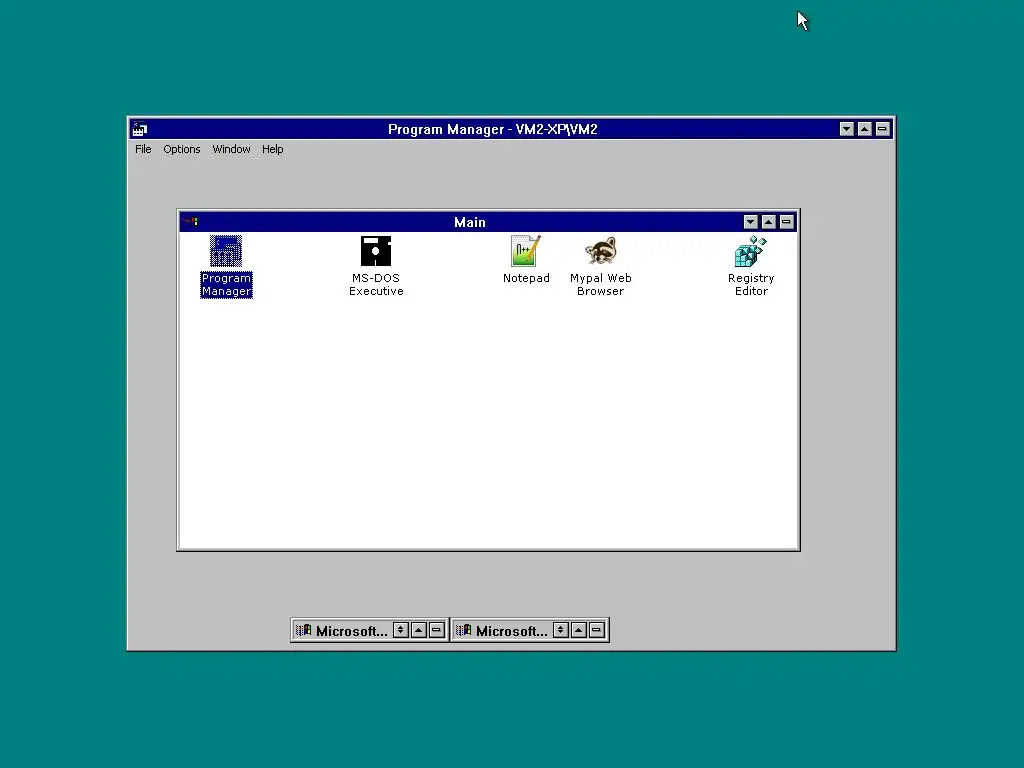Screen dimensions: 1024x768
Task: Launch the MS-DOS Executive floppy disk icon
Action: [376, 251]
